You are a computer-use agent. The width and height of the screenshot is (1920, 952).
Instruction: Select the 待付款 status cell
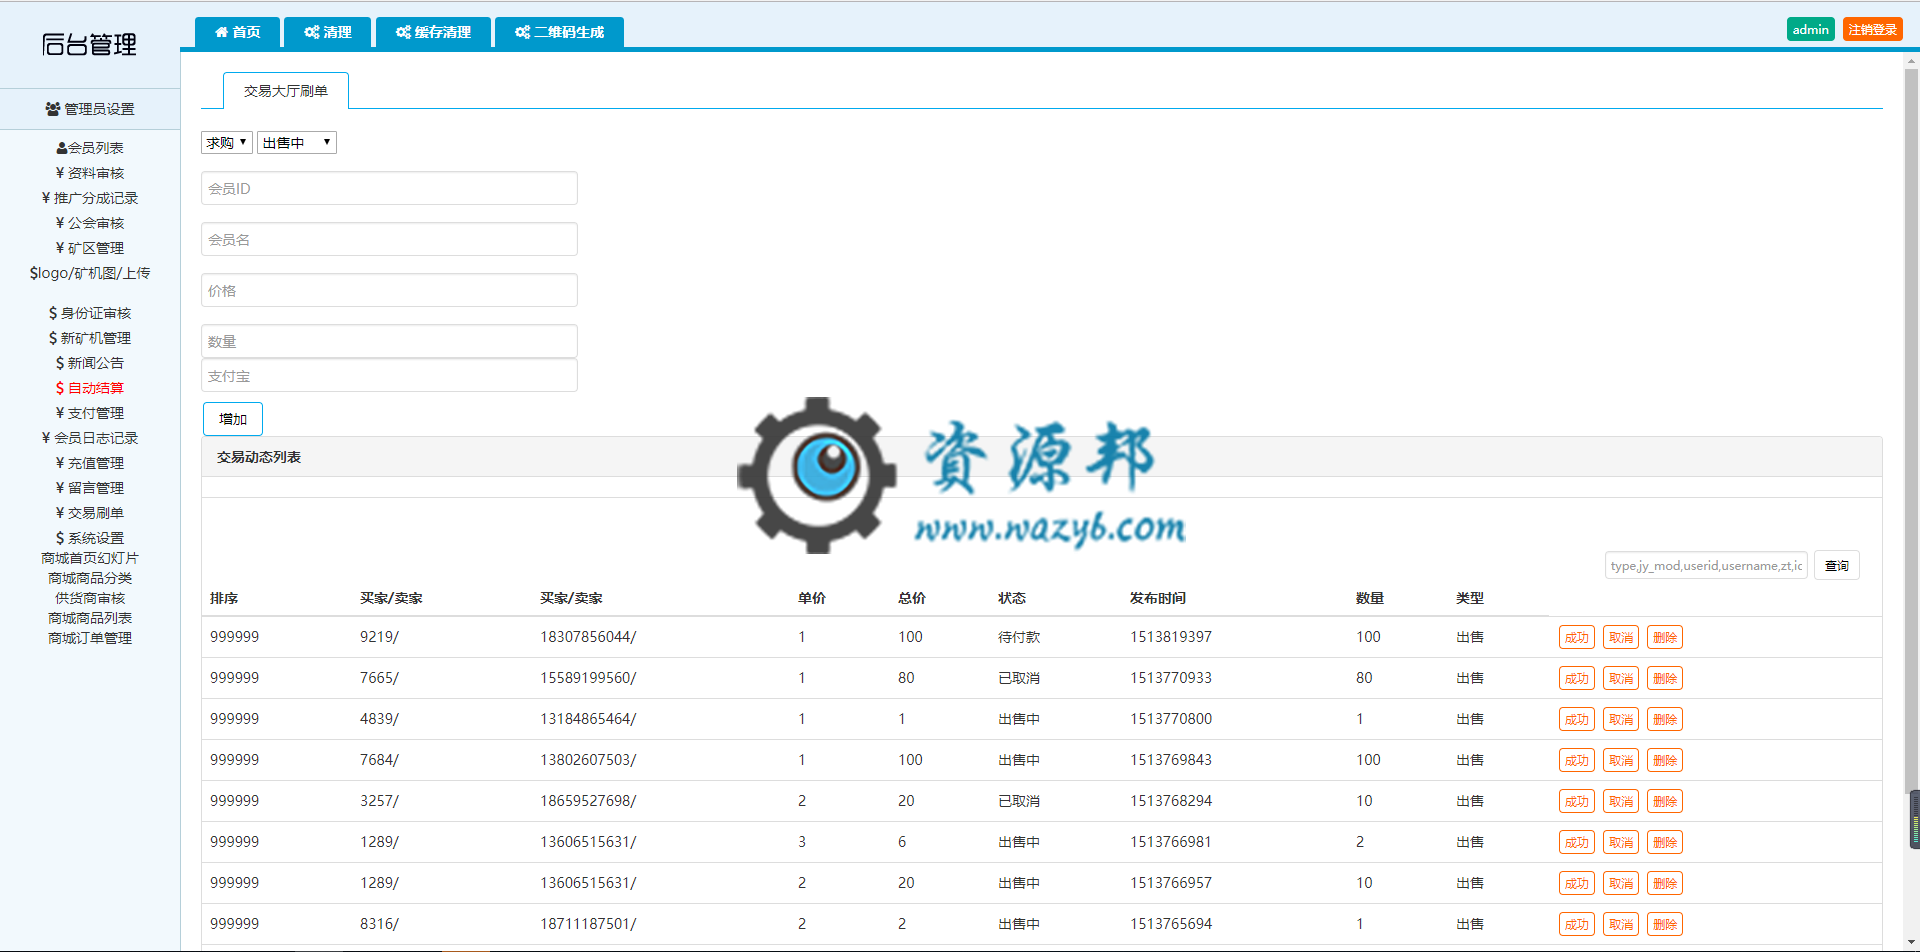point(1019,637)
